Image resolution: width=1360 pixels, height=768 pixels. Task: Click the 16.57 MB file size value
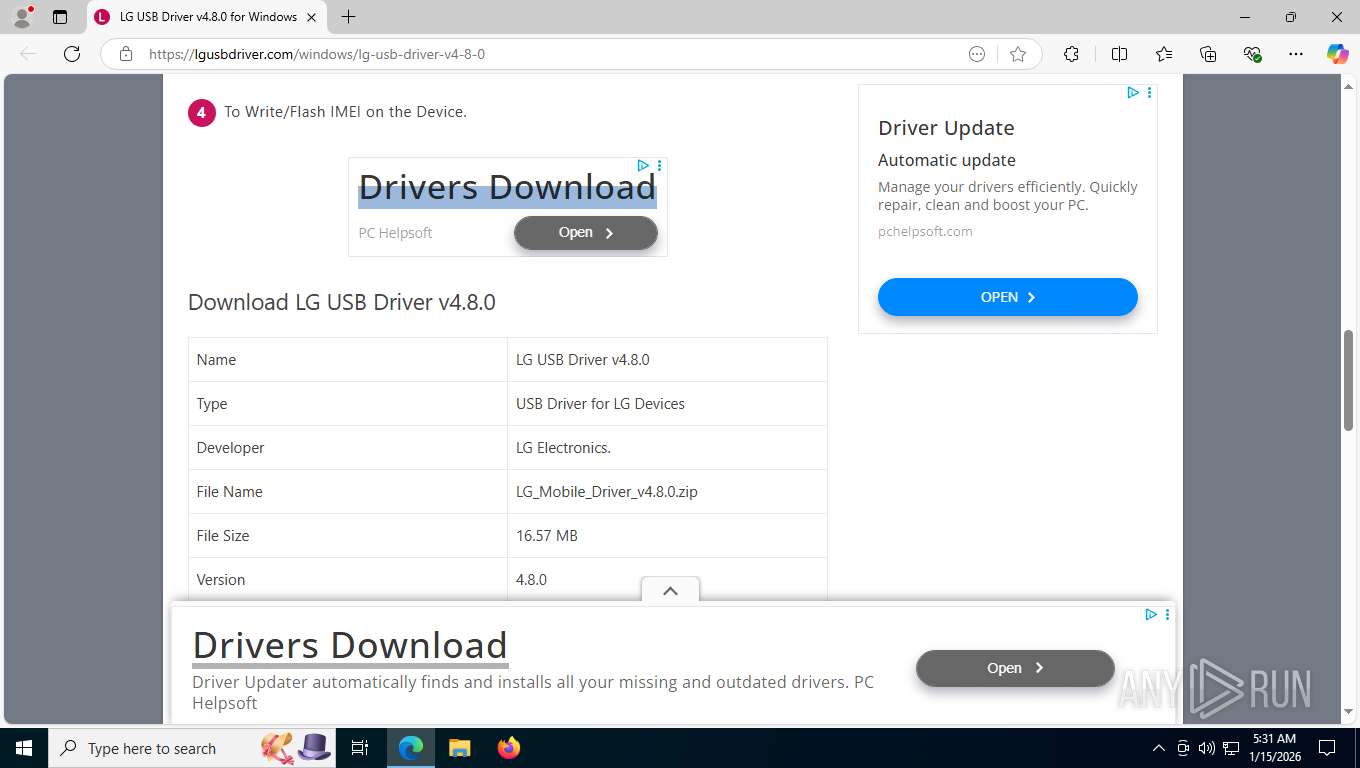[x=547, y=536]
